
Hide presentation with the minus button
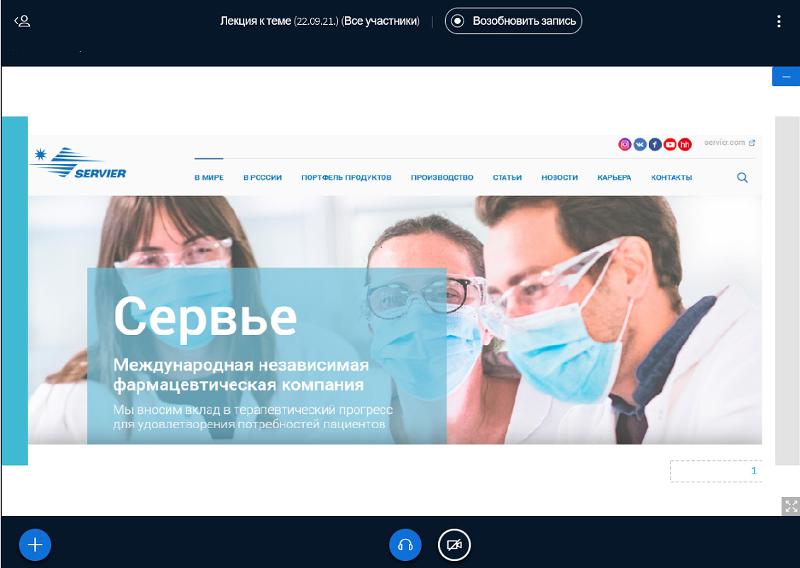[786, 77]
